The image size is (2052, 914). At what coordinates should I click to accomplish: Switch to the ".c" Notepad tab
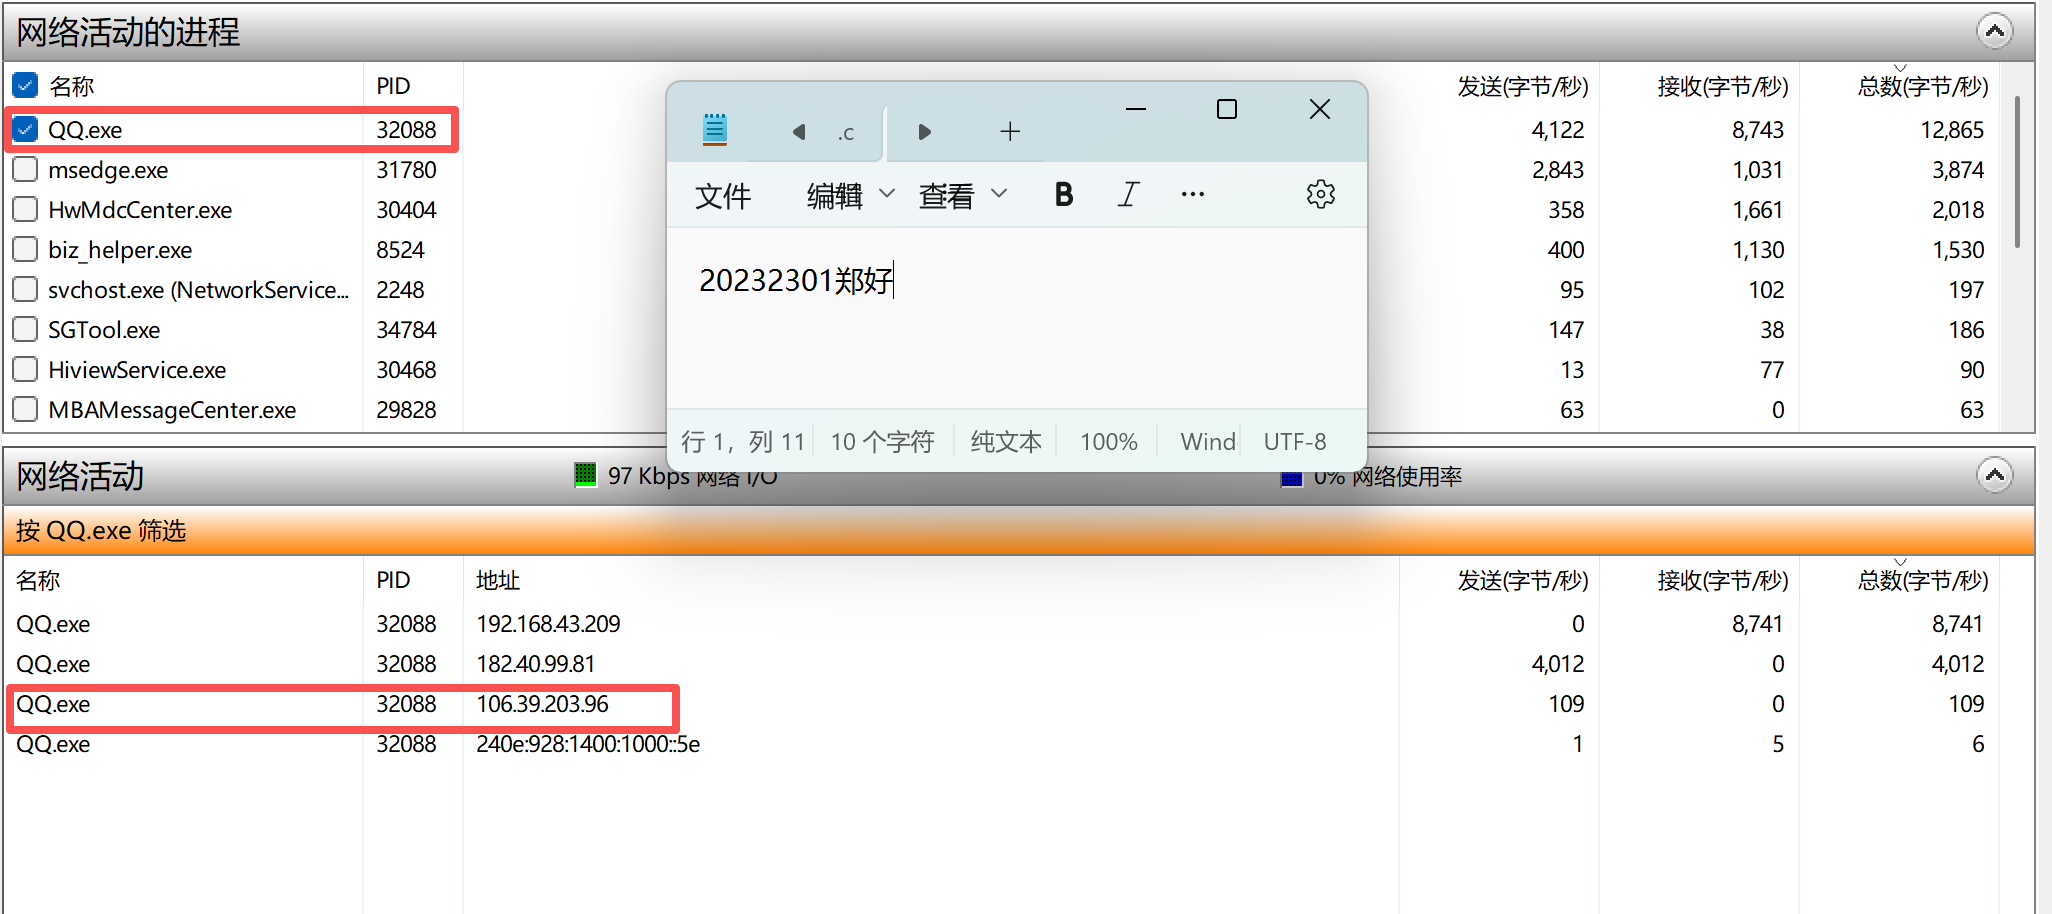click(846, 132)
